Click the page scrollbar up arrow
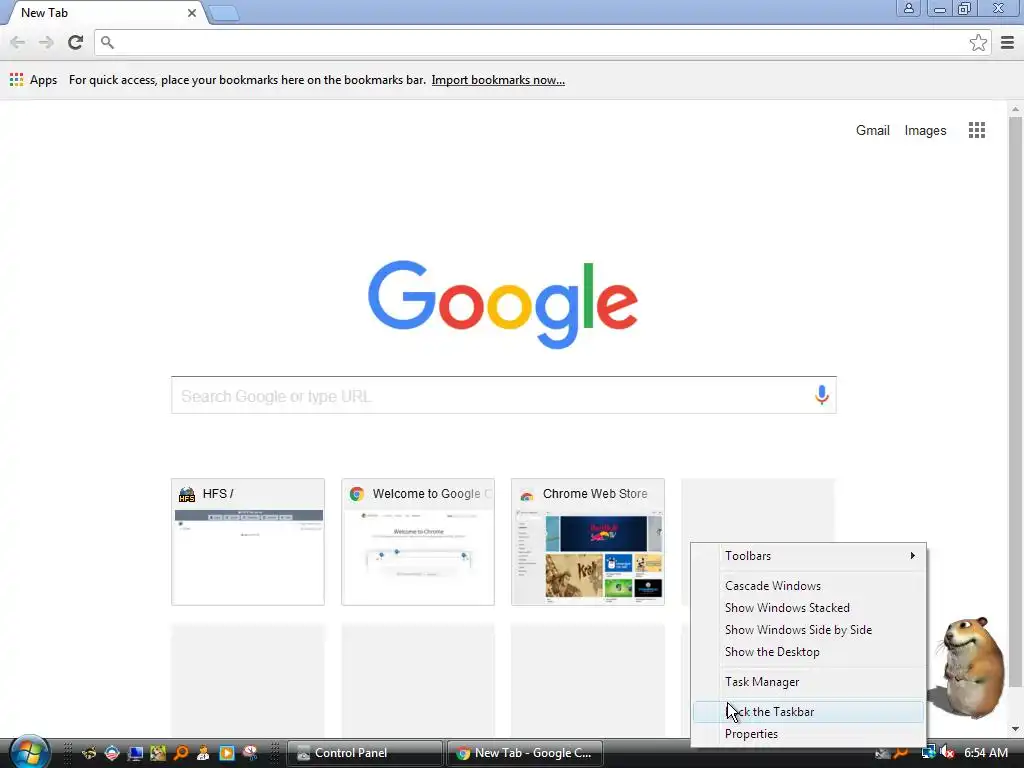The image size is (1024, 768). (x=1015, y=108)
